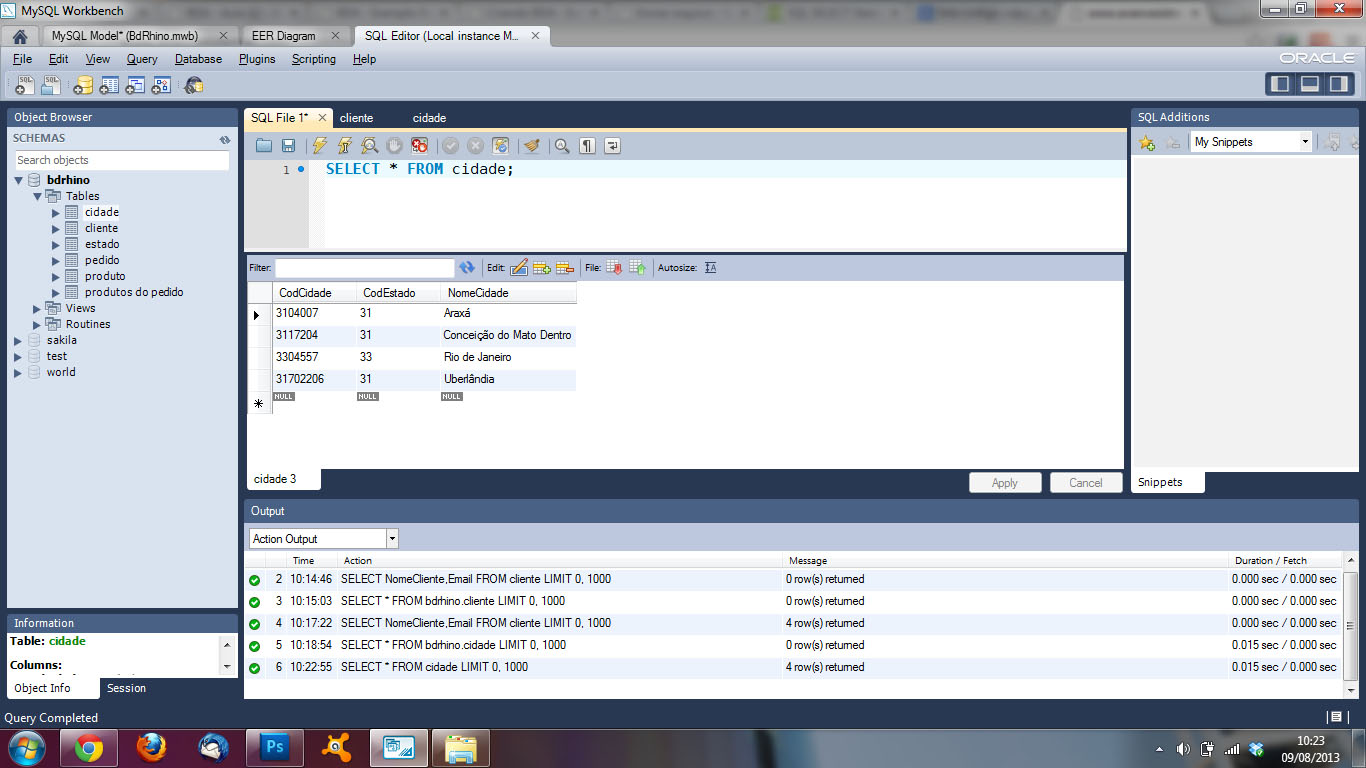
Task: Click the Insert new row icon
Action: pyautogui.click(x=542, y=268)
